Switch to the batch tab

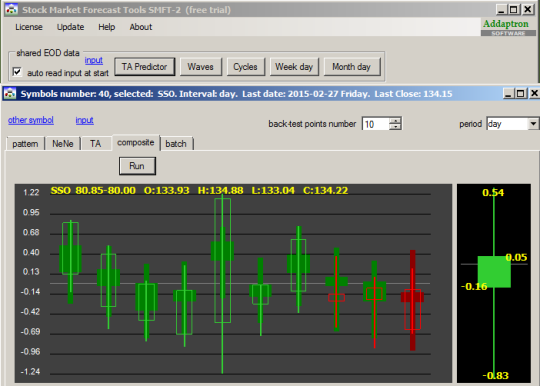point(176,144)
